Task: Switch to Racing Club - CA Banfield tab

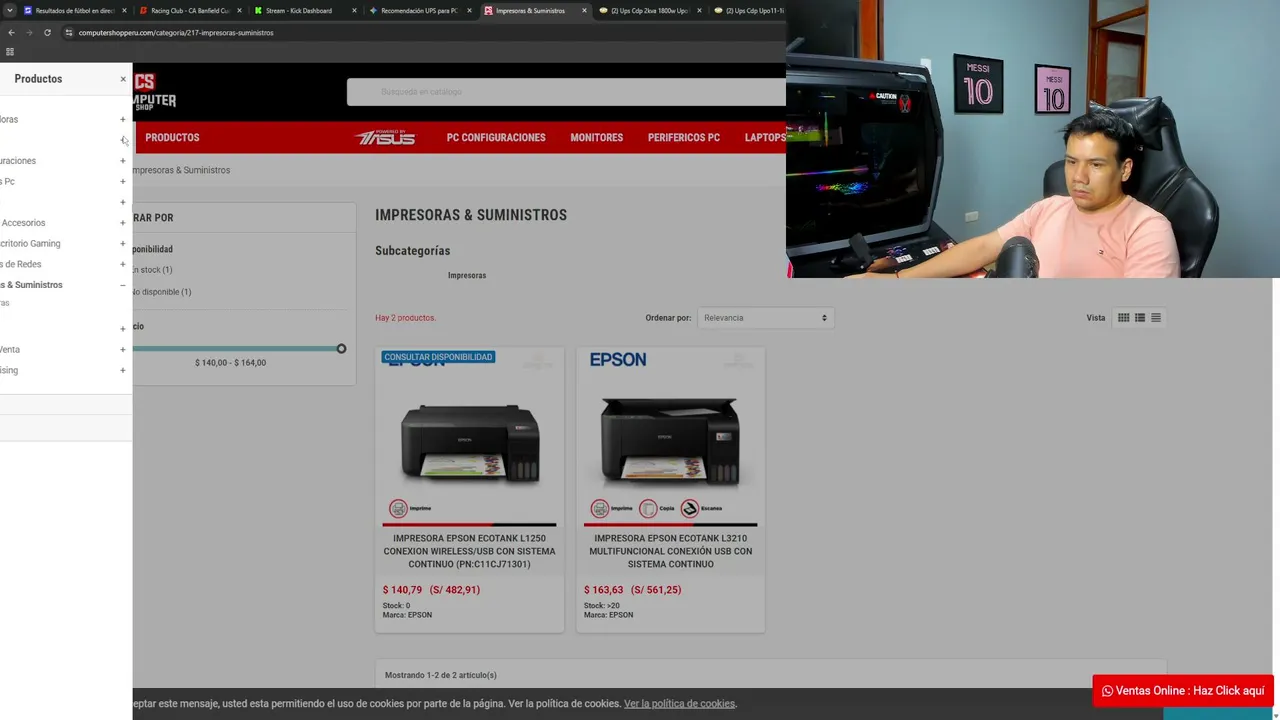Action: (189, 11)
